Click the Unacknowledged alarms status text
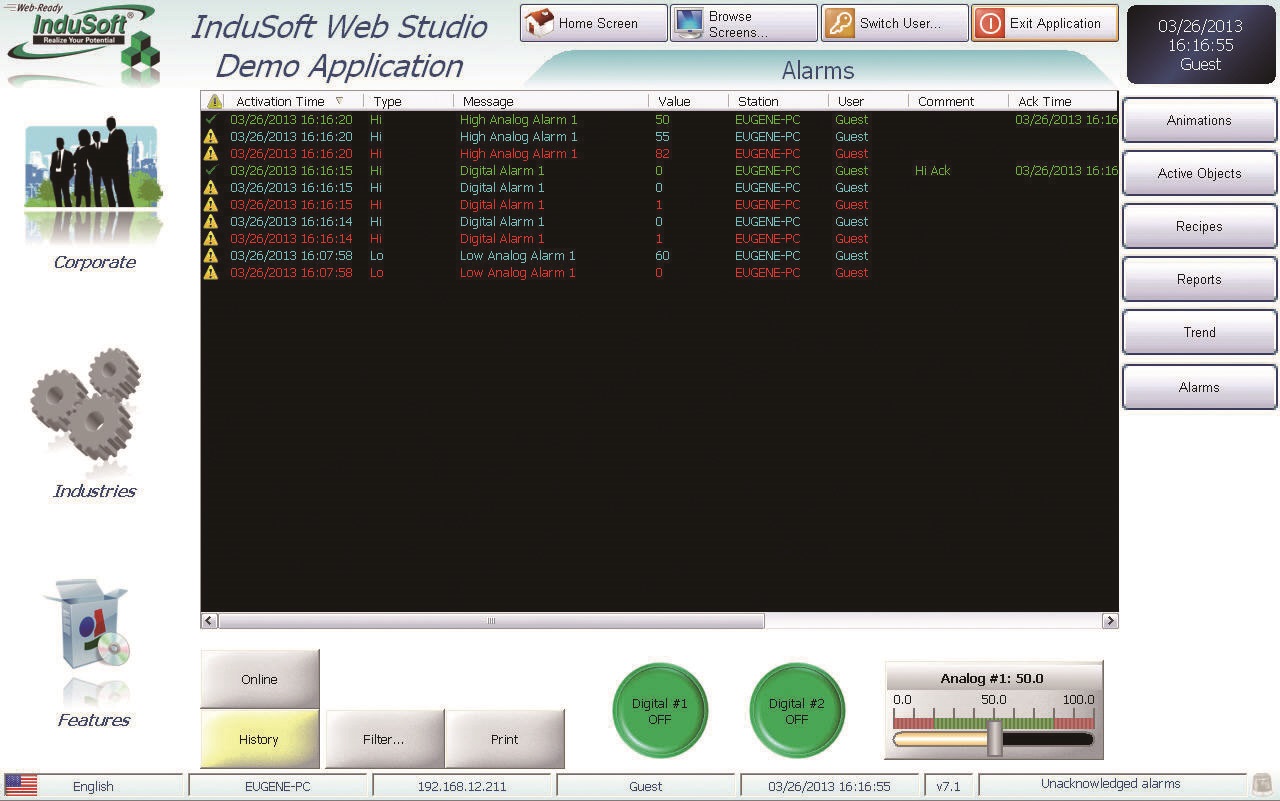The height and width of the screenshot is (801, 1280). (1111, 784)
